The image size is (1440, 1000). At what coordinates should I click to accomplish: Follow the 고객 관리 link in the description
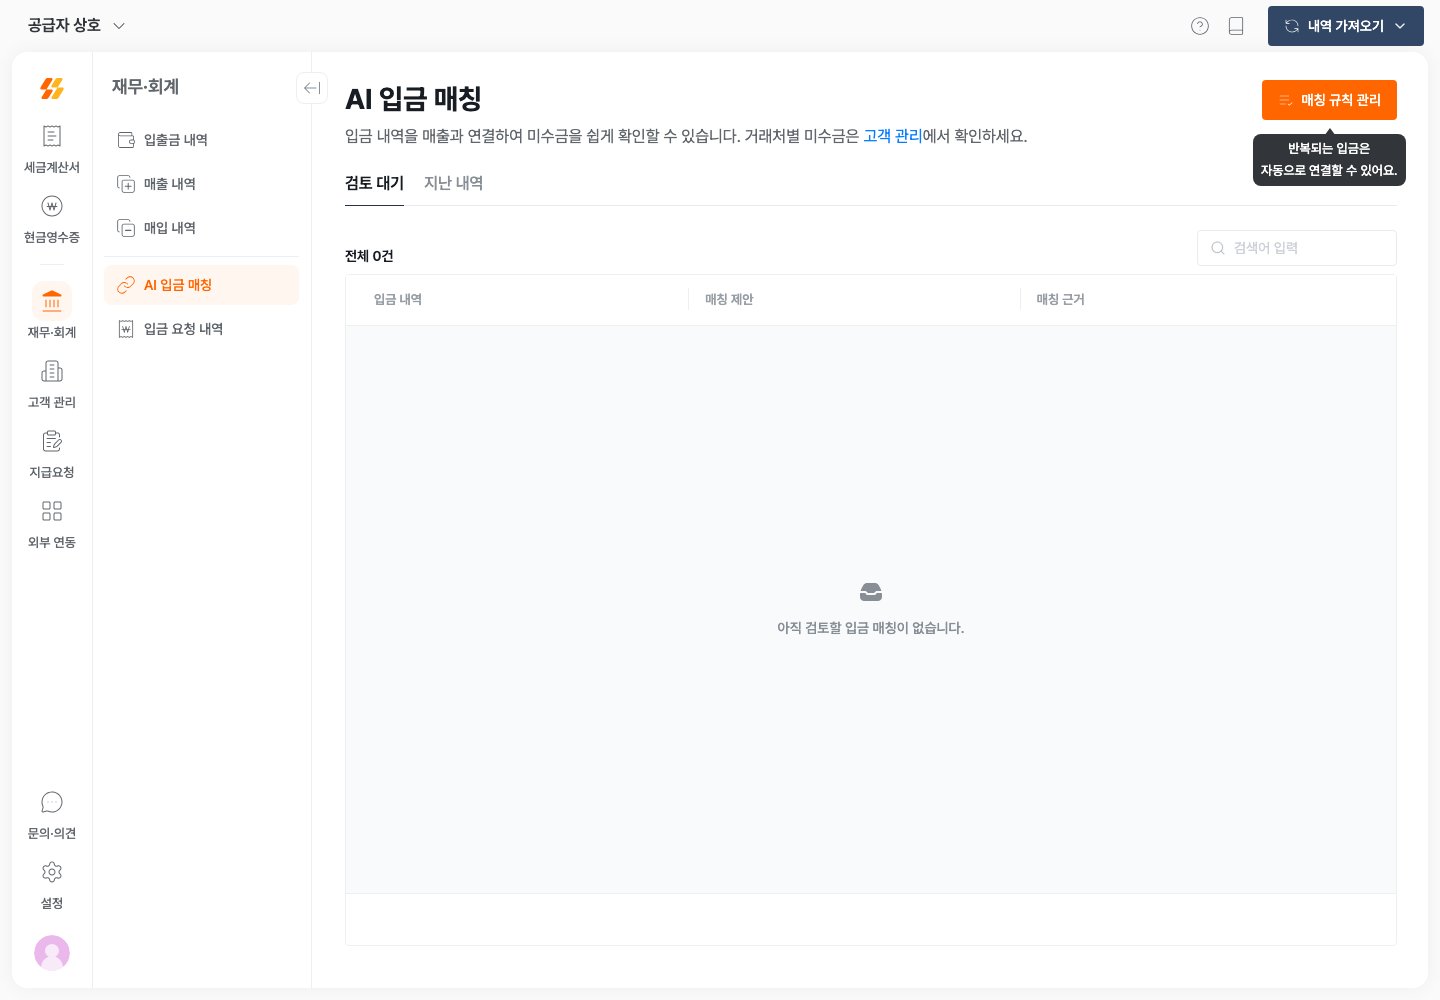893,136
